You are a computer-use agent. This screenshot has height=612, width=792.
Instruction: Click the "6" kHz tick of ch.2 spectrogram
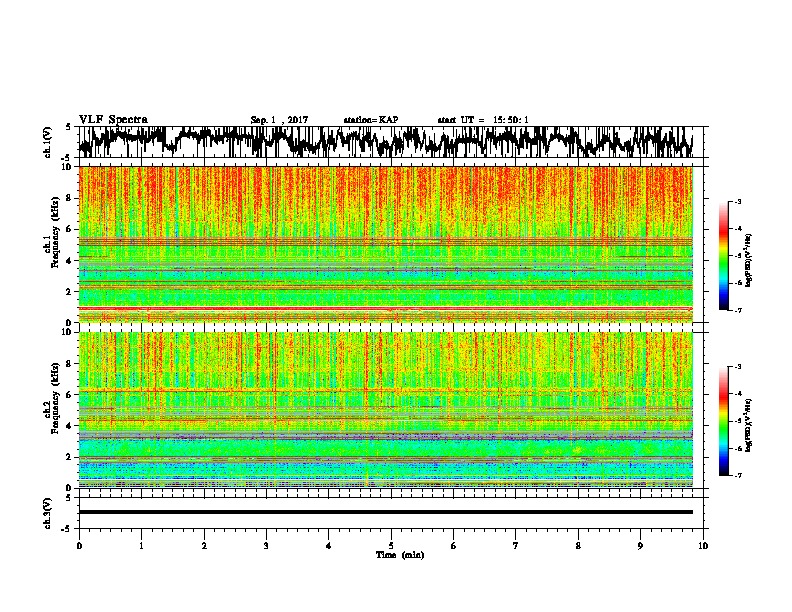coord(69,395)
